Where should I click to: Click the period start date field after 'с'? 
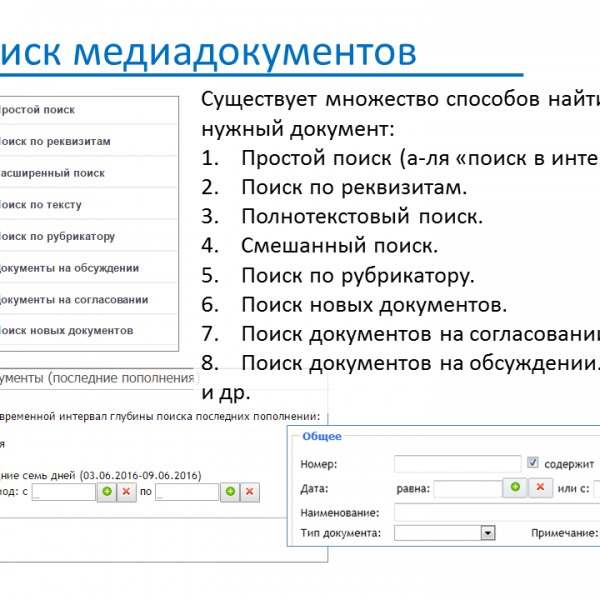[x=63, y=492]
